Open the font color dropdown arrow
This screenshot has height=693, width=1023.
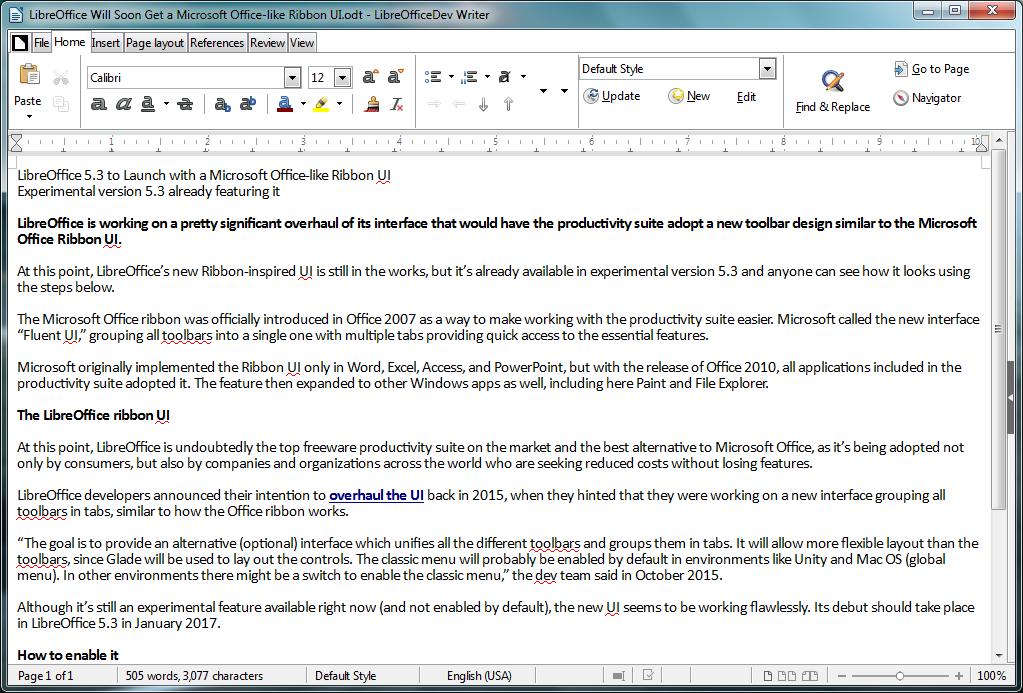coord(303,104)
